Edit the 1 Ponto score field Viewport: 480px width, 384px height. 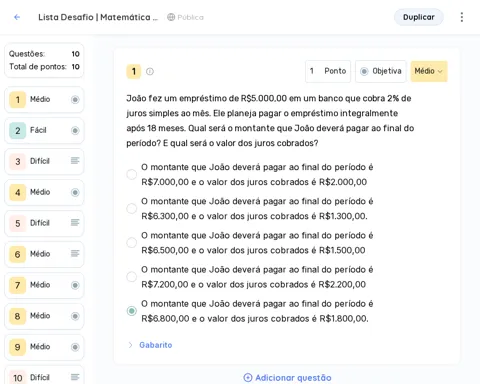coord(328,71)
